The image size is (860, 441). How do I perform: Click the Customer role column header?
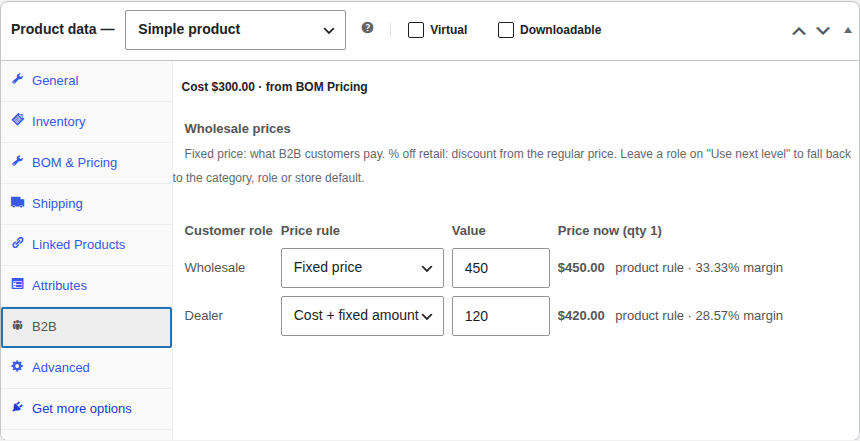click(228, 231)
